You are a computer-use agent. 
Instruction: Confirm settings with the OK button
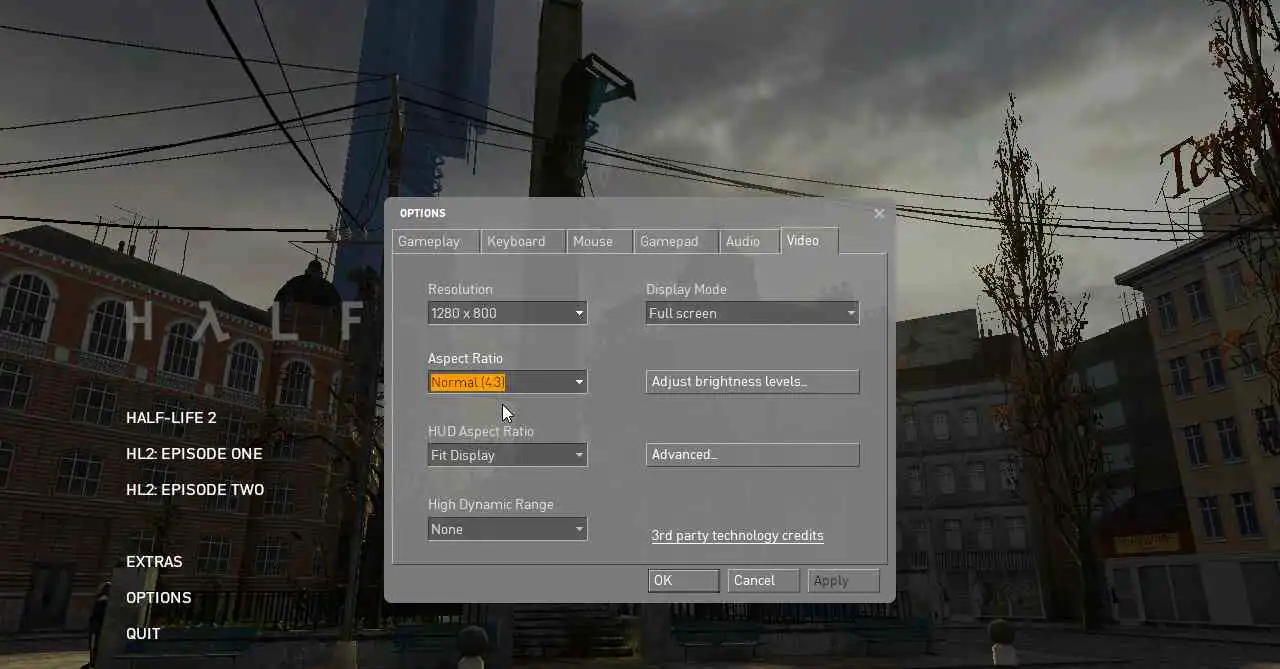point(683,580)
